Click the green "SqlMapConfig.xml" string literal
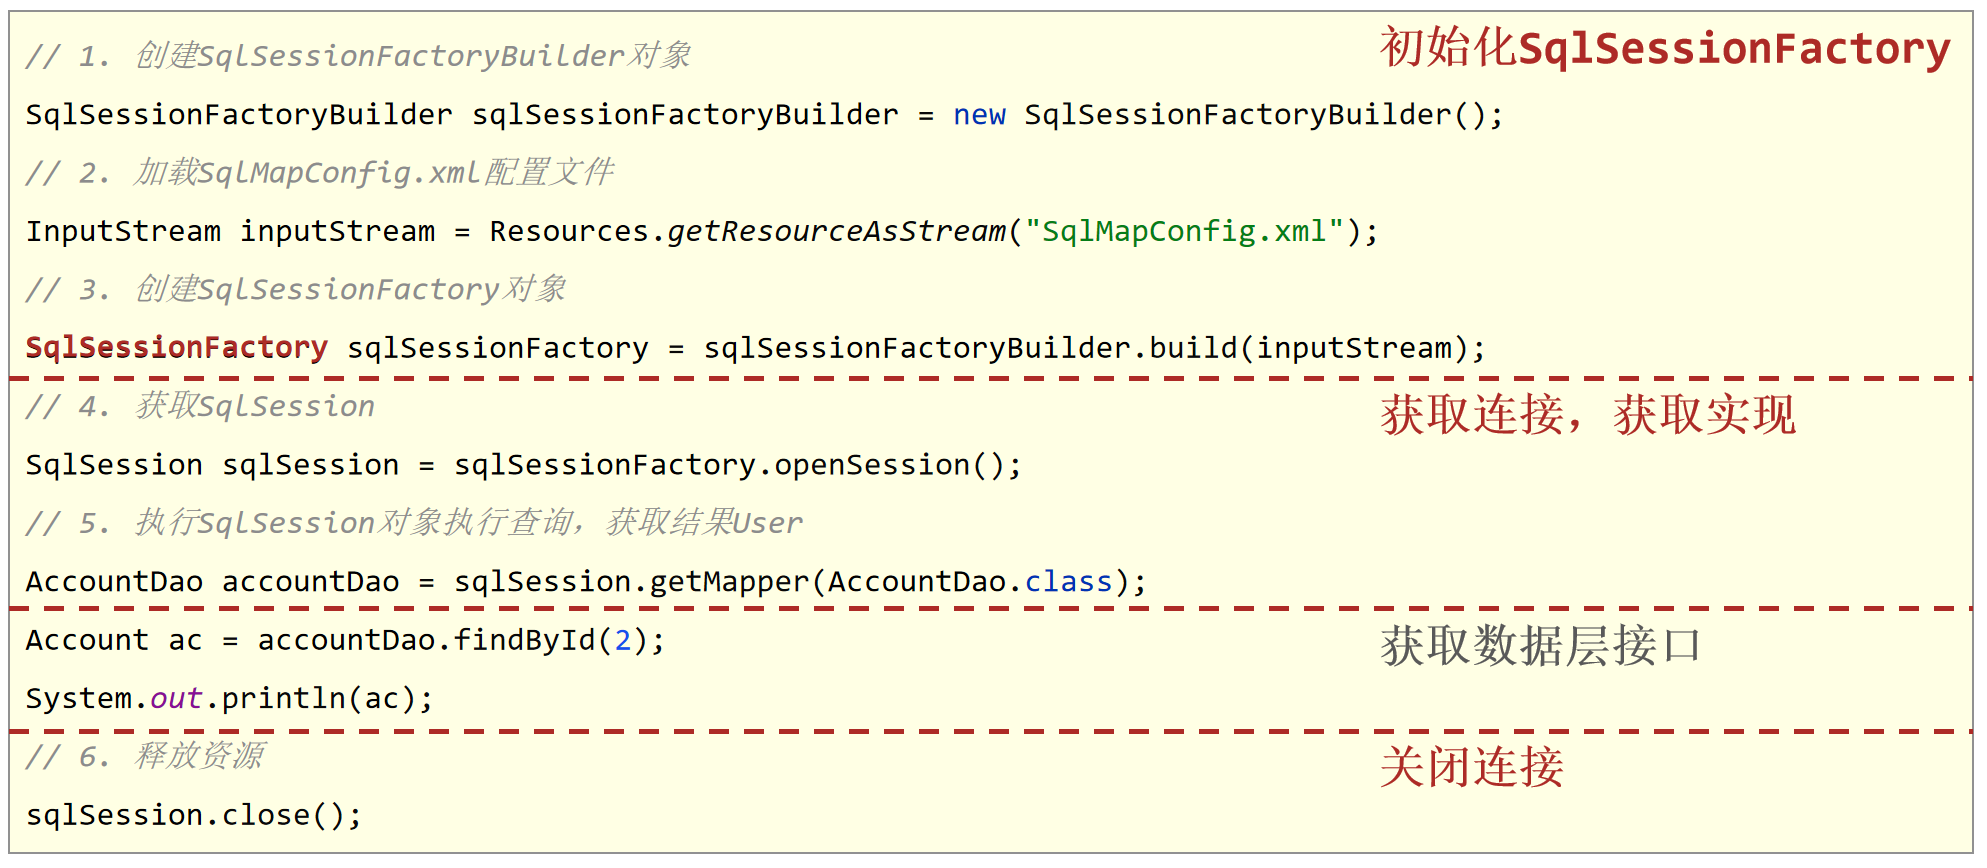Viewport: 1987px width, 868px height. [x=1184, y=232]
